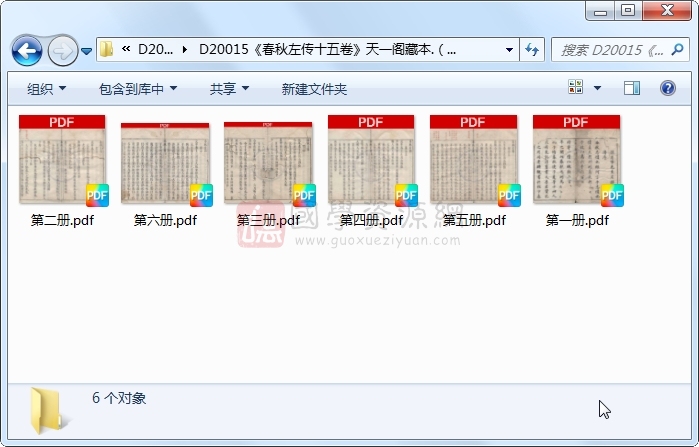Click the folder icon in address bar
The width and height of the screenshot is (699, 447).
click(106, 49)
